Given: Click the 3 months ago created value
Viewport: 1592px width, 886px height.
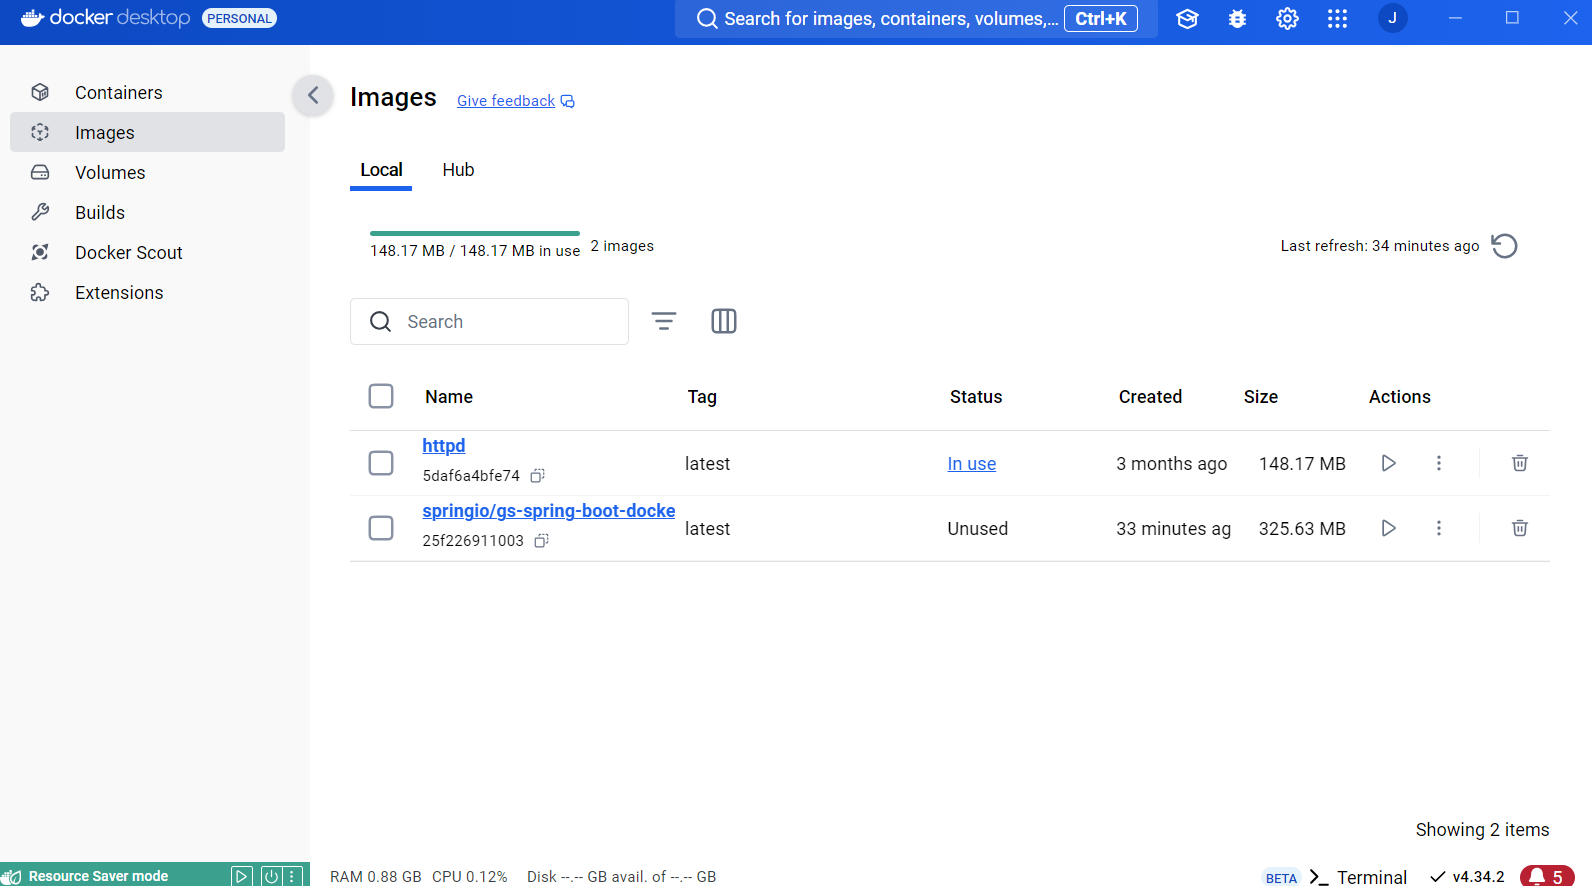Looking at the screenshot, I should [x=1172, y=464].
